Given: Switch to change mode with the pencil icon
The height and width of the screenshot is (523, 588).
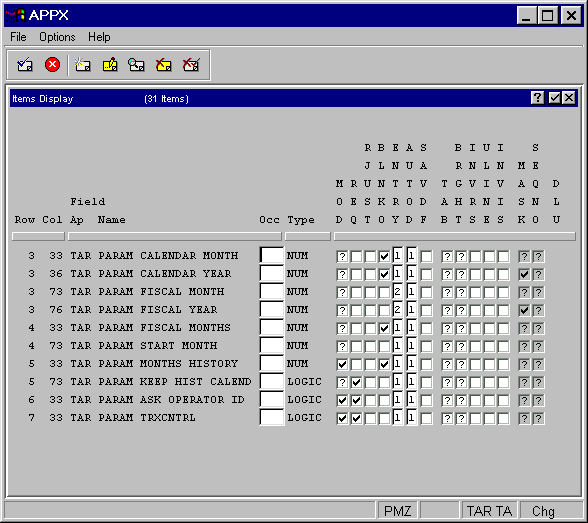Looking at the screenshot, I should [x=110, y=64].
